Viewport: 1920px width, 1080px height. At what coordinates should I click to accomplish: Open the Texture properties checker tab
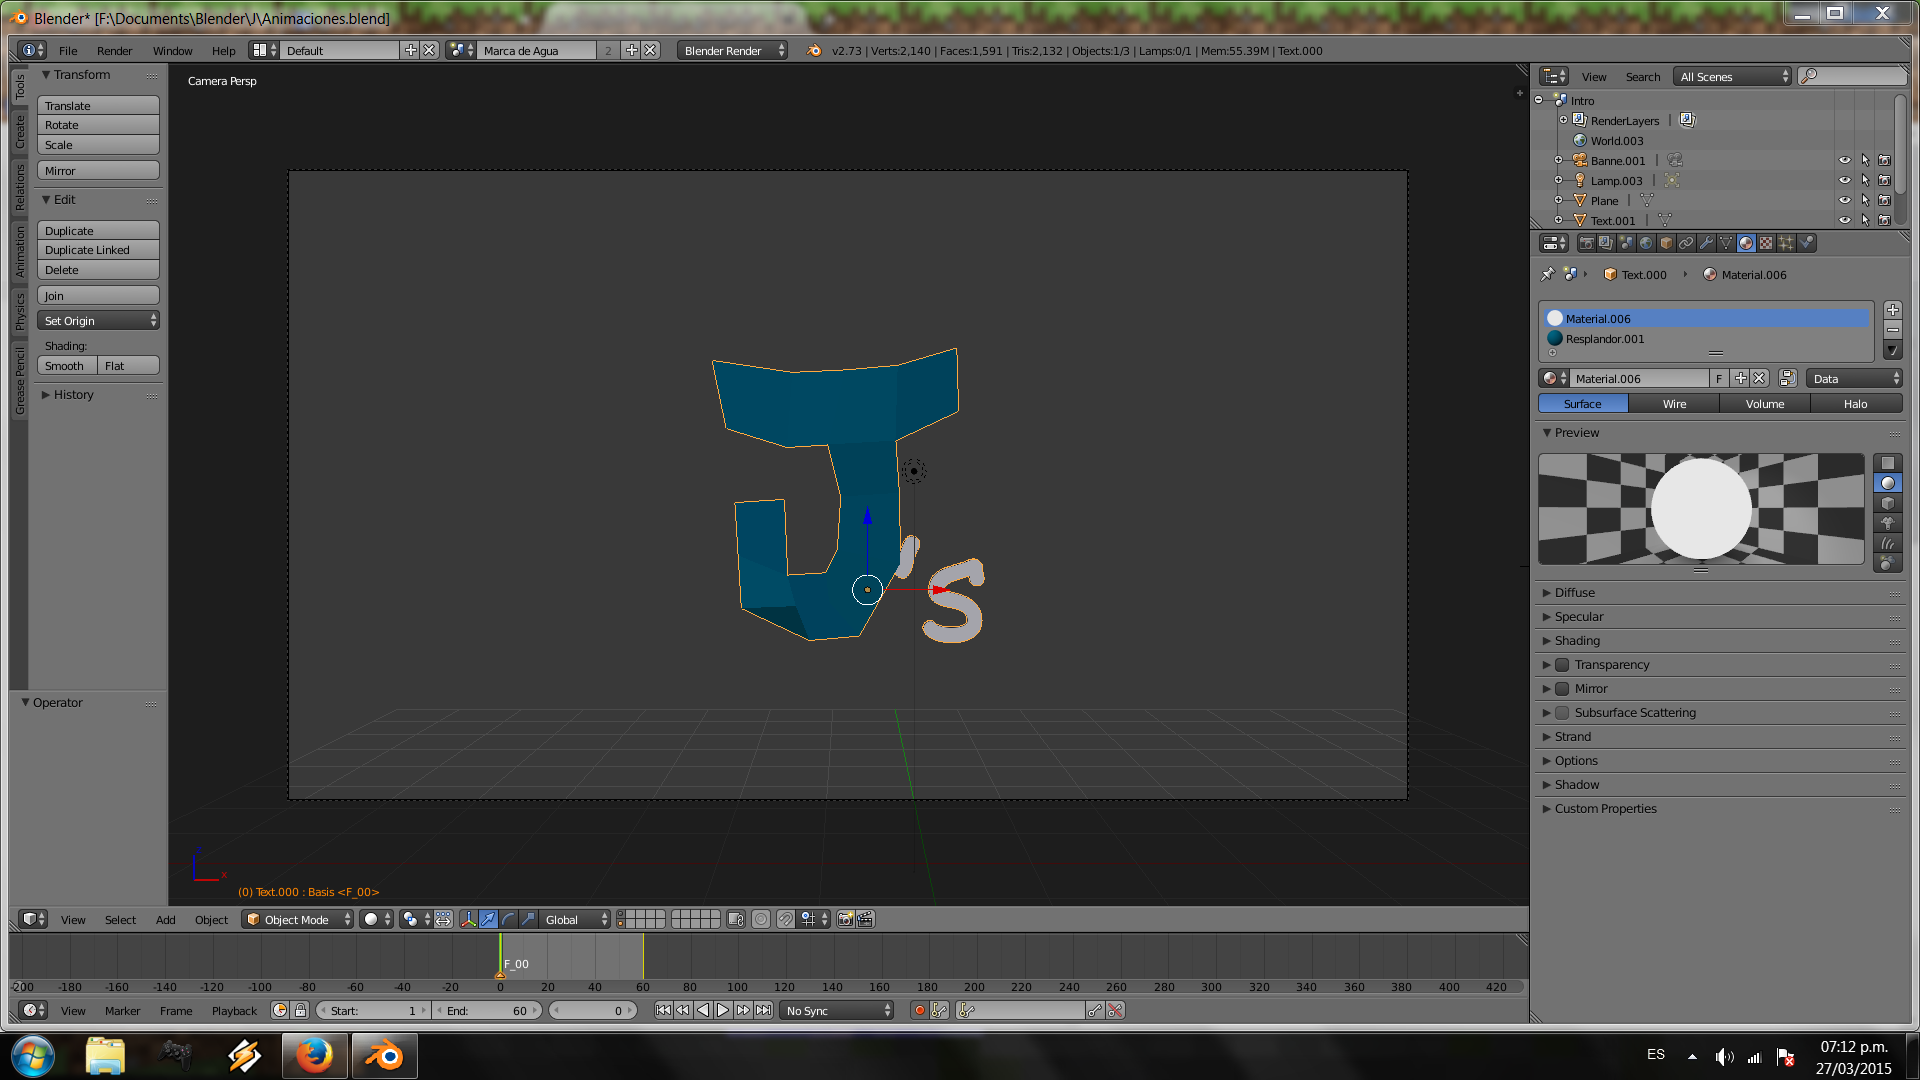[1766, 243]
